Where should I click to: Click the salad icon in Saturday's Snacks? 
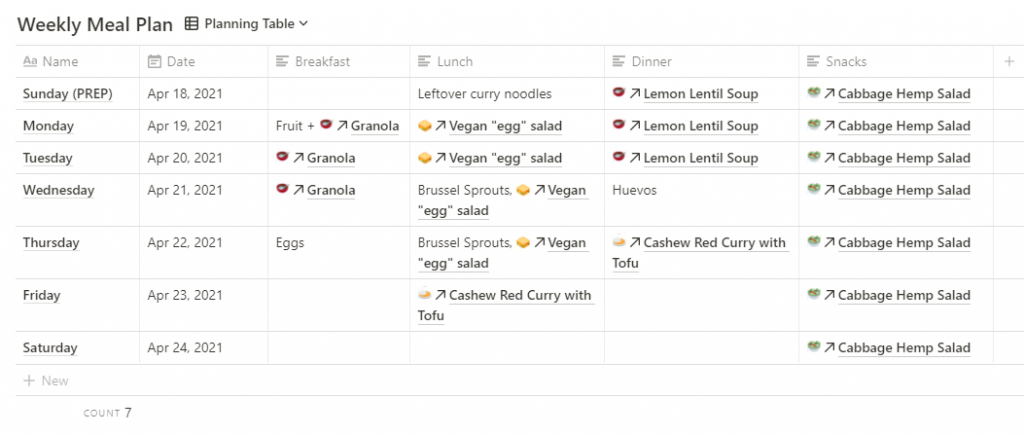(x=814, y=346)
